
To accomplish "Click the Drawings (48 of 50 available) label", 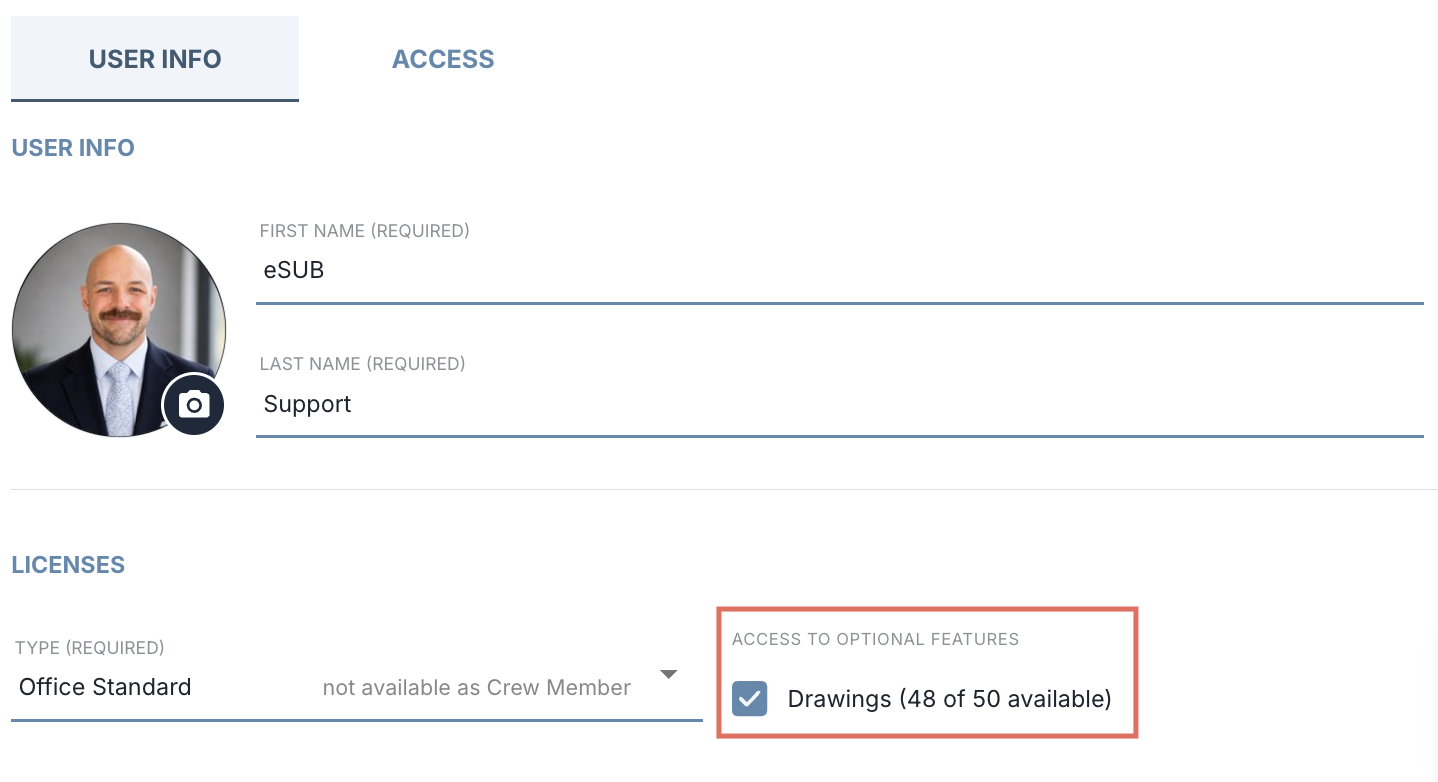I will tap(950, 699).
